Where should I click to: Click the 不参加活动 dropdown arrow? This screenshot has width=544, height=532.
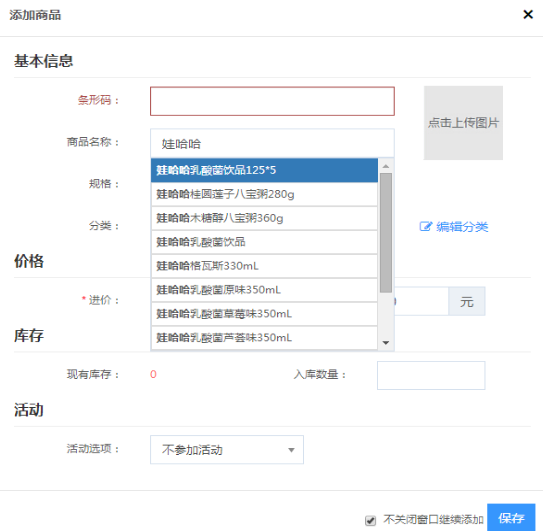[x=291, y=450]
